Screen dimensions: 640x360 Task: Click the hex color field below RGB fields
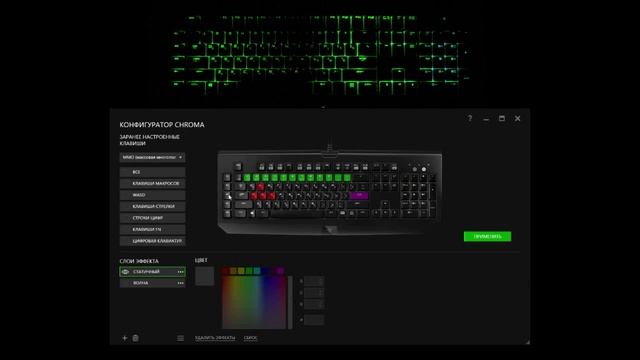314,320
